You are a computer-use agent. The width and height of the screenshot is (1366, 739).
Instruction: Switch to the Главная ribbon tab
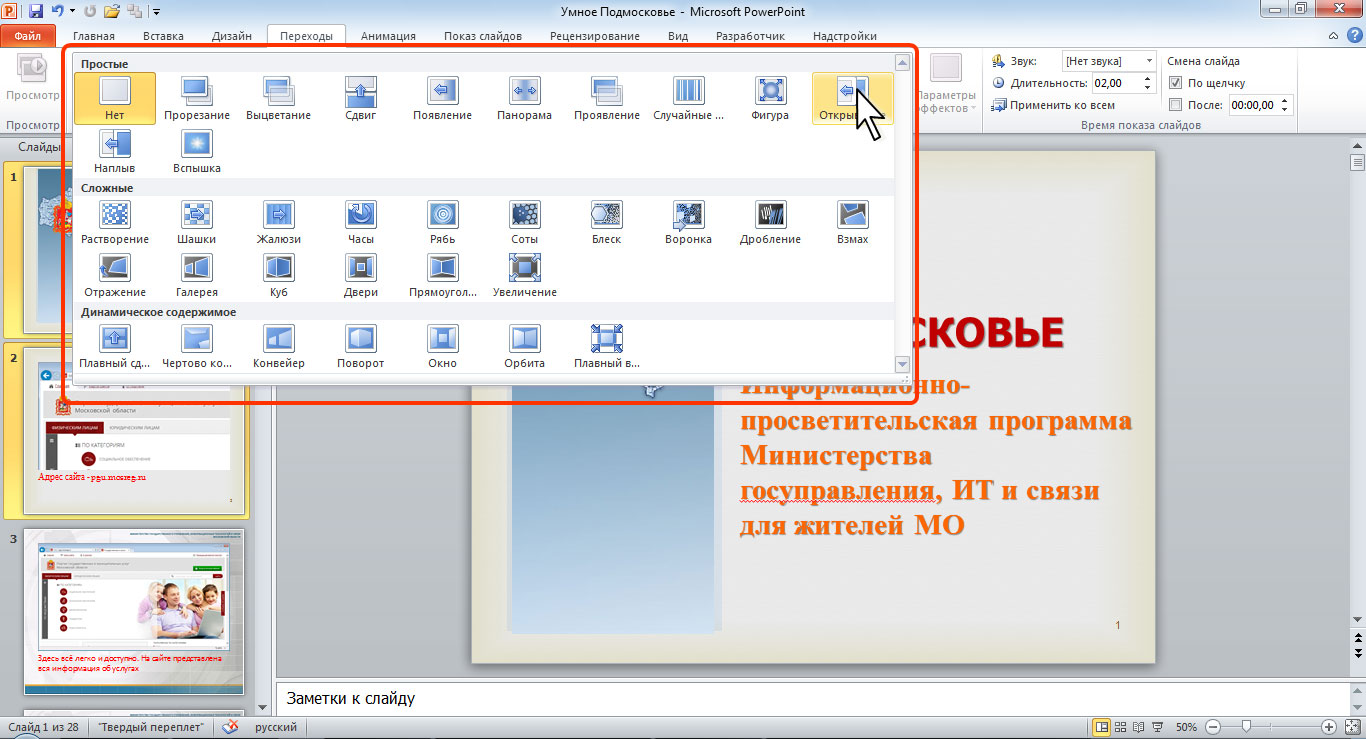[x=94, y=36]
